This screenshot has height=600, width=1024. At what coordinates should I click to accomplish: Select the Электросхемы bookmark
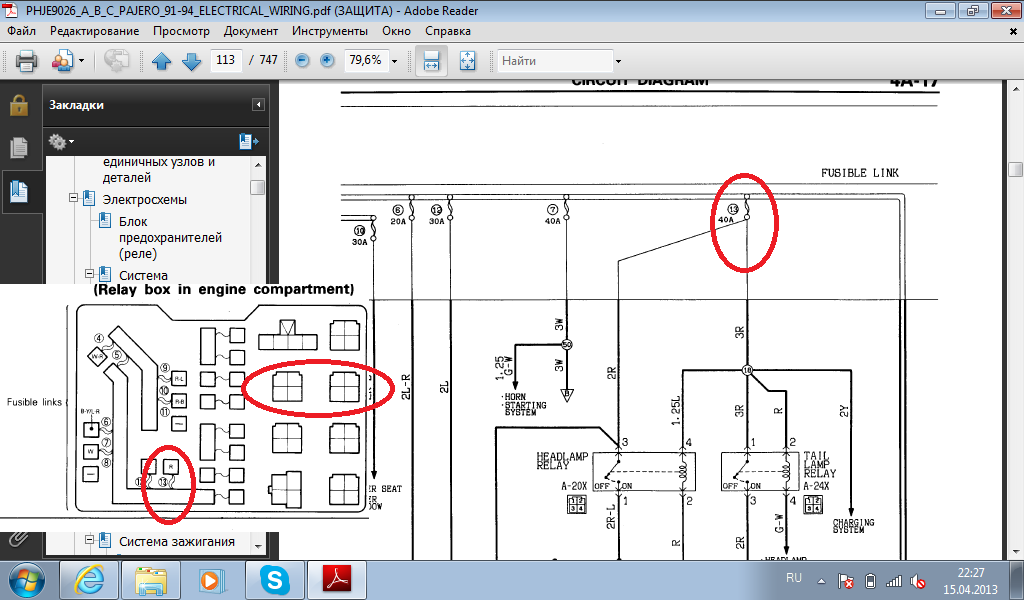point(144,199)
